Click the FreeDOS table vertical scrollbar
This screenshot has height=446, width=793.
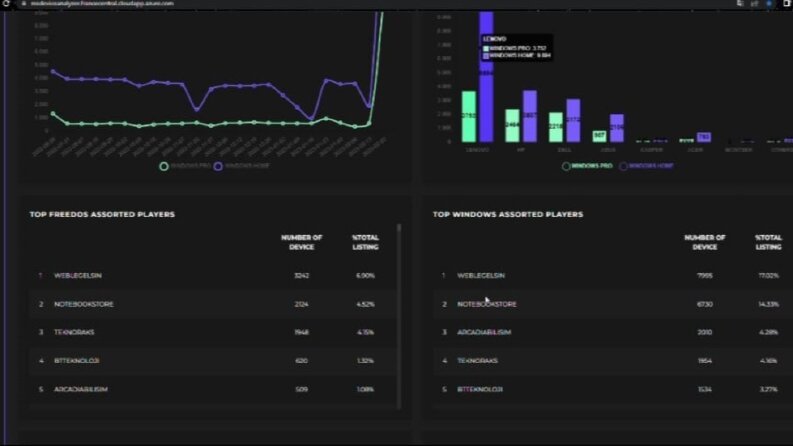399,316
